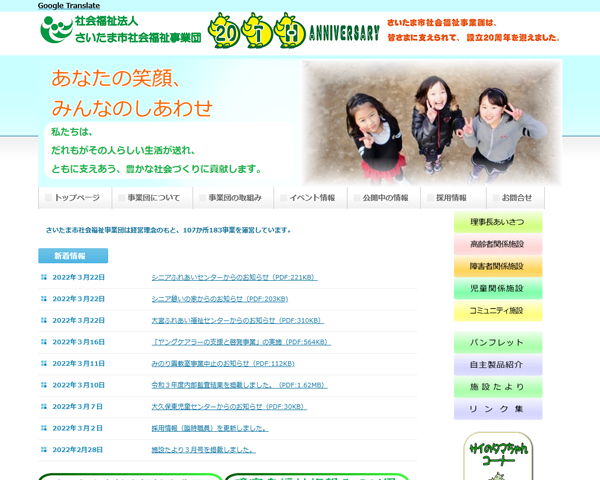Open the 採用情報 menu tab
The height and width of the screenshot is (480, 600).
tap(453, 198)
